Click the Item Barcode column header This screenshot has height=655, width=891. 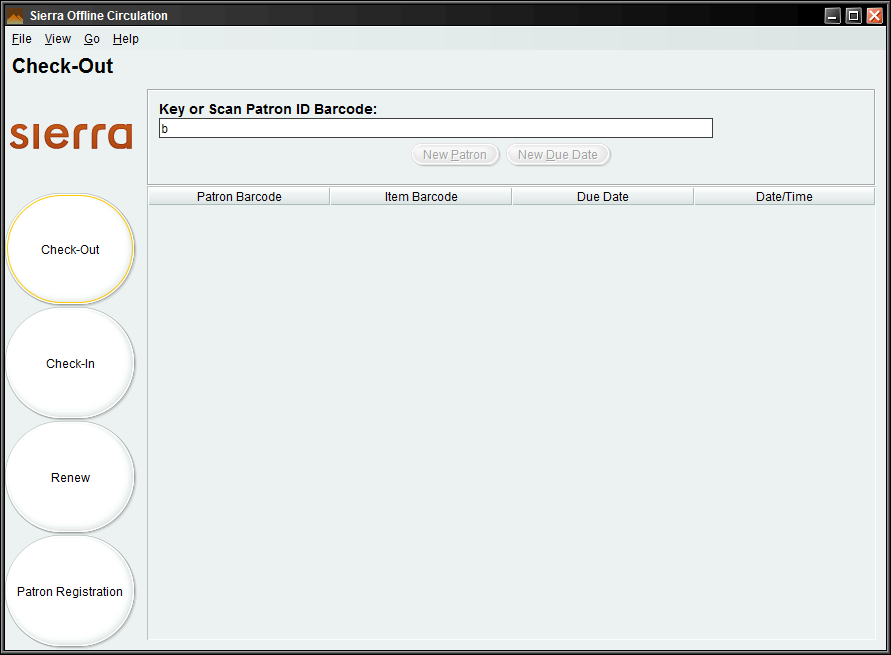click(x=420, y=197)
